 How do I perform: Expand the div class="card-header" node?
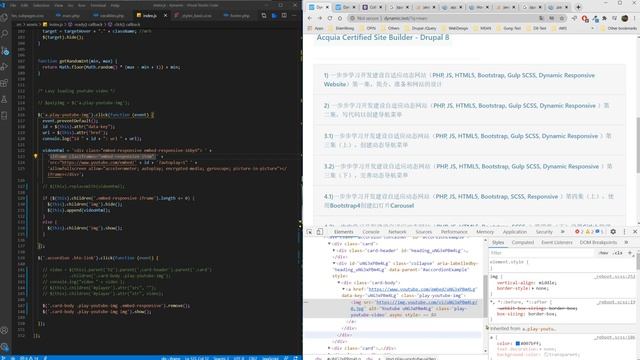(333, 250)
